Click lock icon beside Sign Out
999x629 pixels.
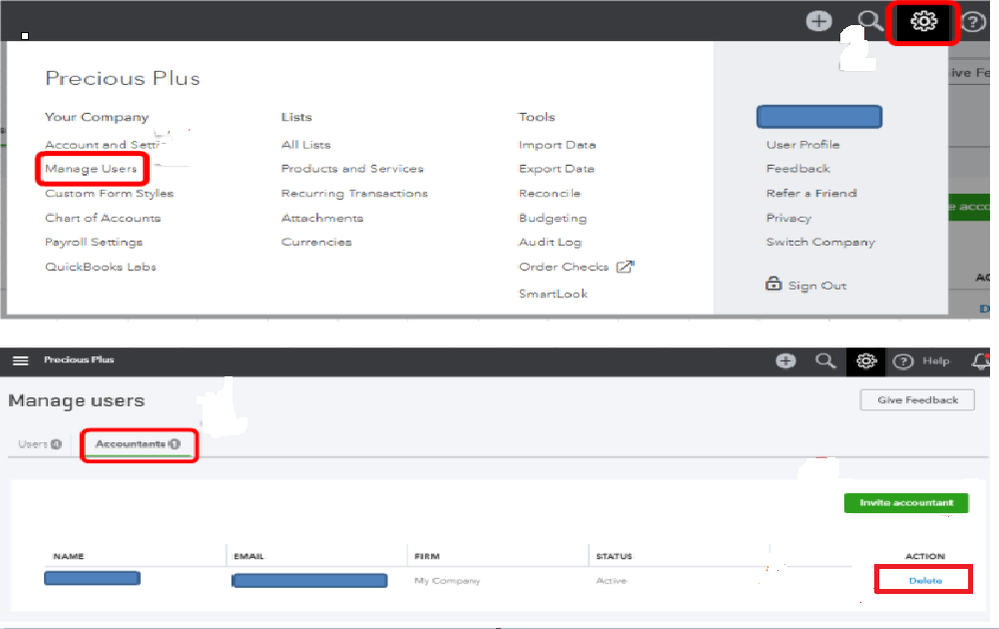pos(773,284)
